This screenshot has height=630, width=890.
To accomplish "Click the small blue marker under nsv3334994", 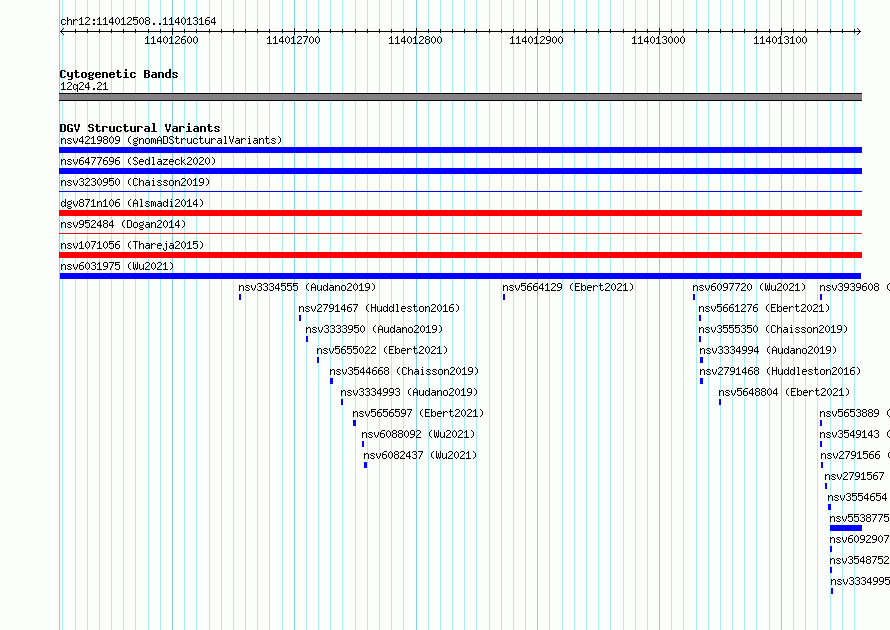I will pos(702,360).
